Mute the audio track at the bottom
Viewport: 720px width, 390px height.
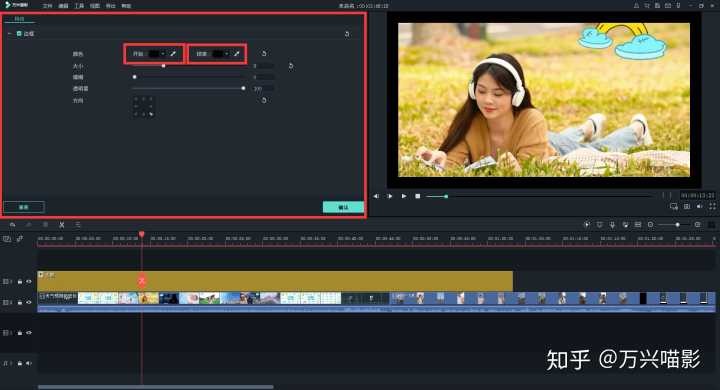coord(28,363)
